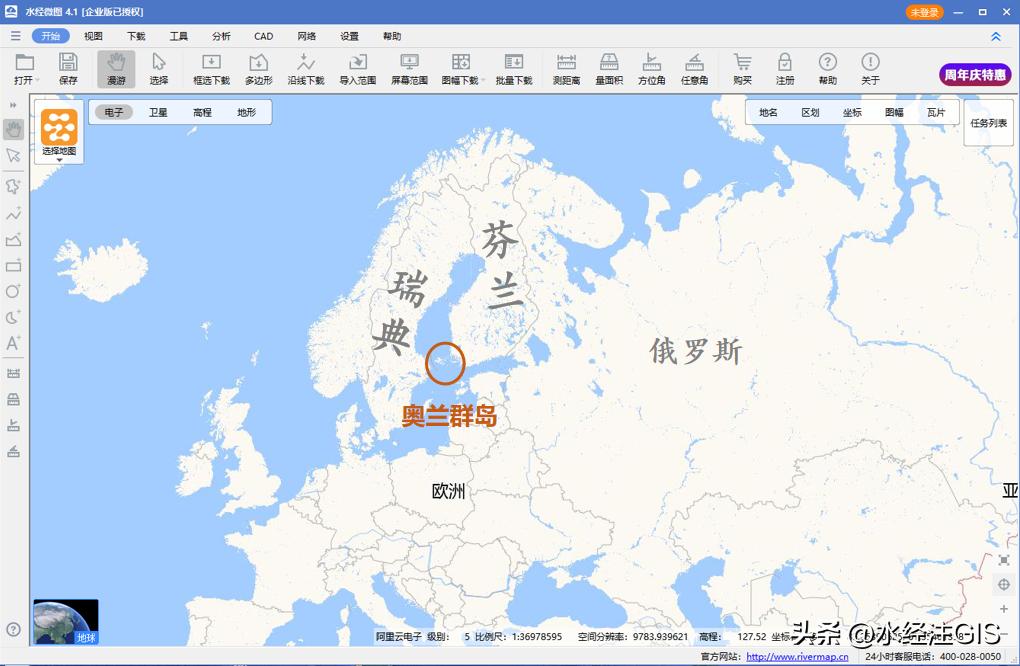Click the 测距离 distance measurement icon
1020x666 pixels.
click(567, 68)
